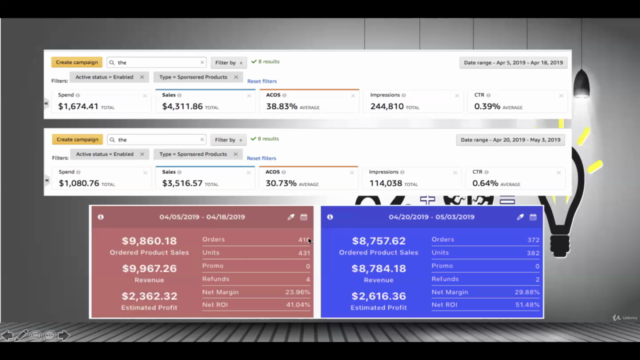Click info icon beside ACOS 38.83%
The image size is (640, 360).
(x=284, y=95)
